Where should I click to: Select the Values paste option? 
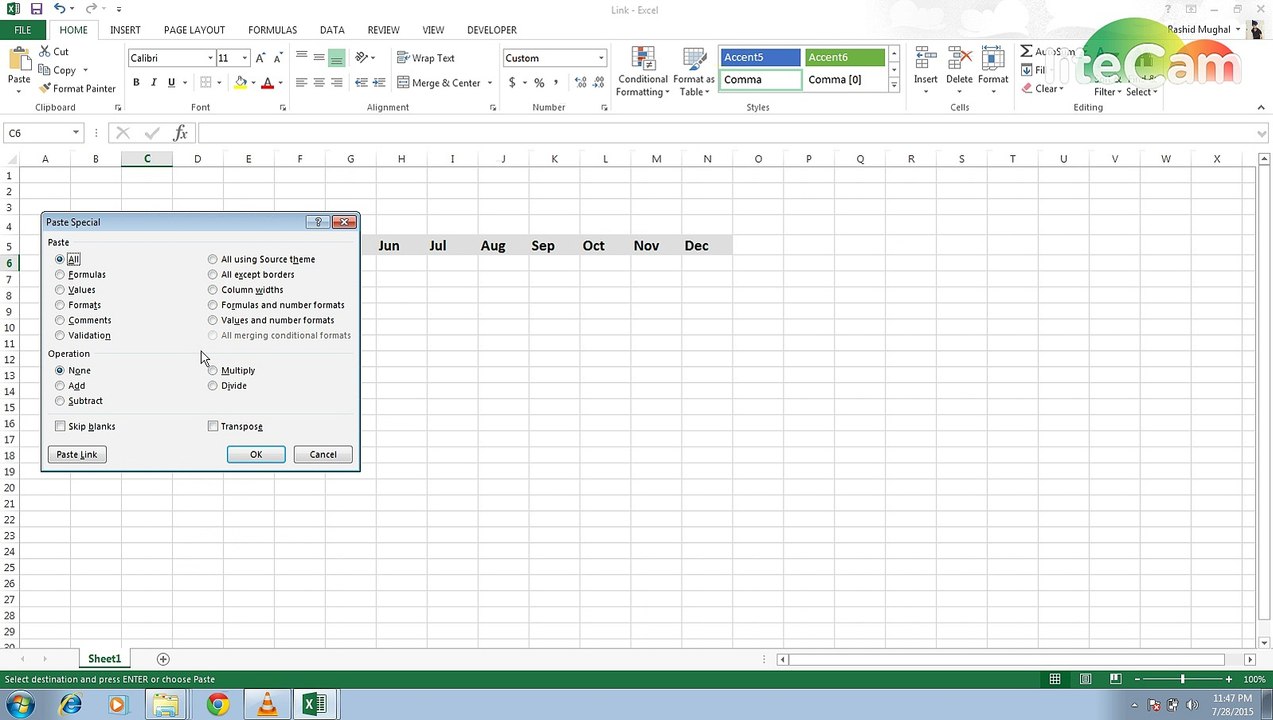(60, 290)
